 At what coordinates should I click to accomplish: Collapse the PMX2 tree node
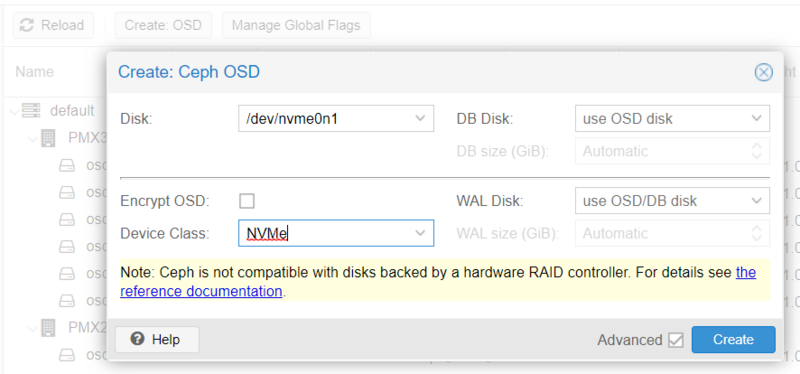(x=32, y=328)
